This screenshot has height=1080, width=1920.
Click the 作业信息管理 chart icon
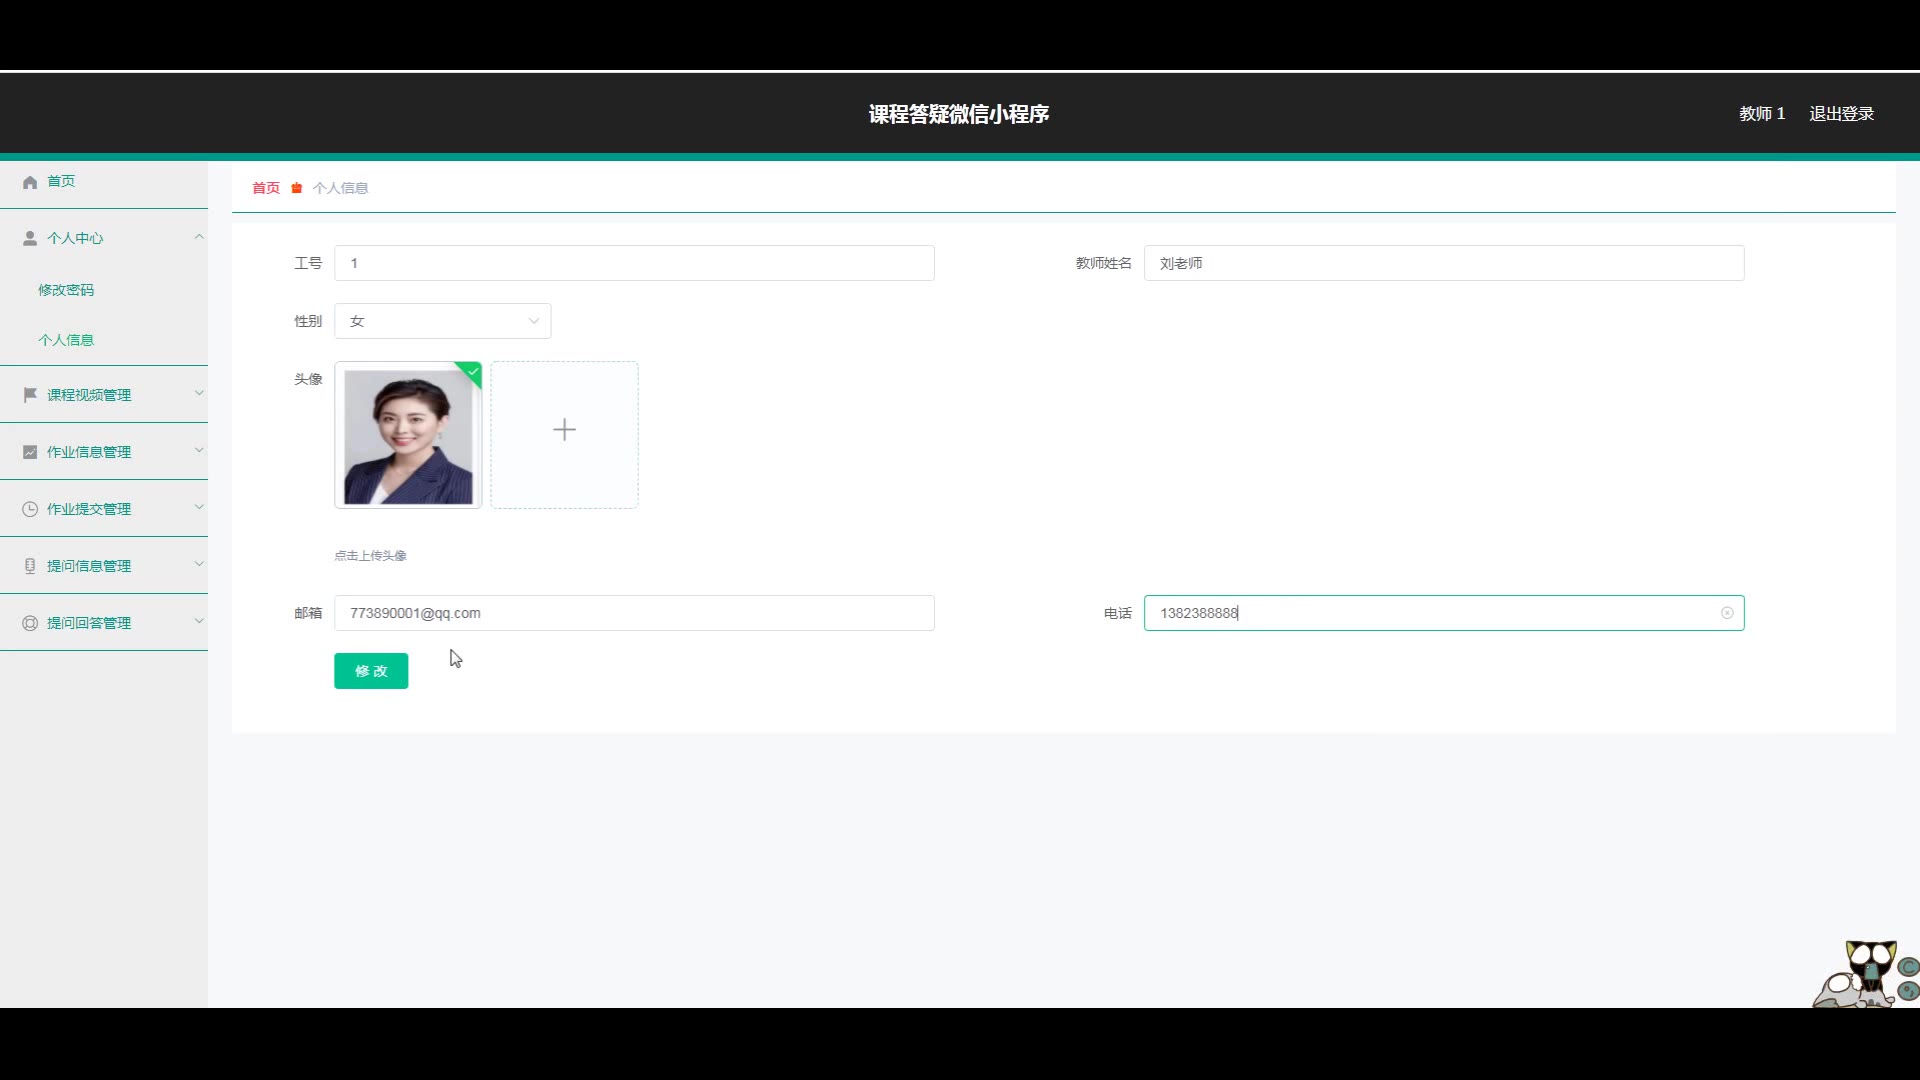point(30,452)
